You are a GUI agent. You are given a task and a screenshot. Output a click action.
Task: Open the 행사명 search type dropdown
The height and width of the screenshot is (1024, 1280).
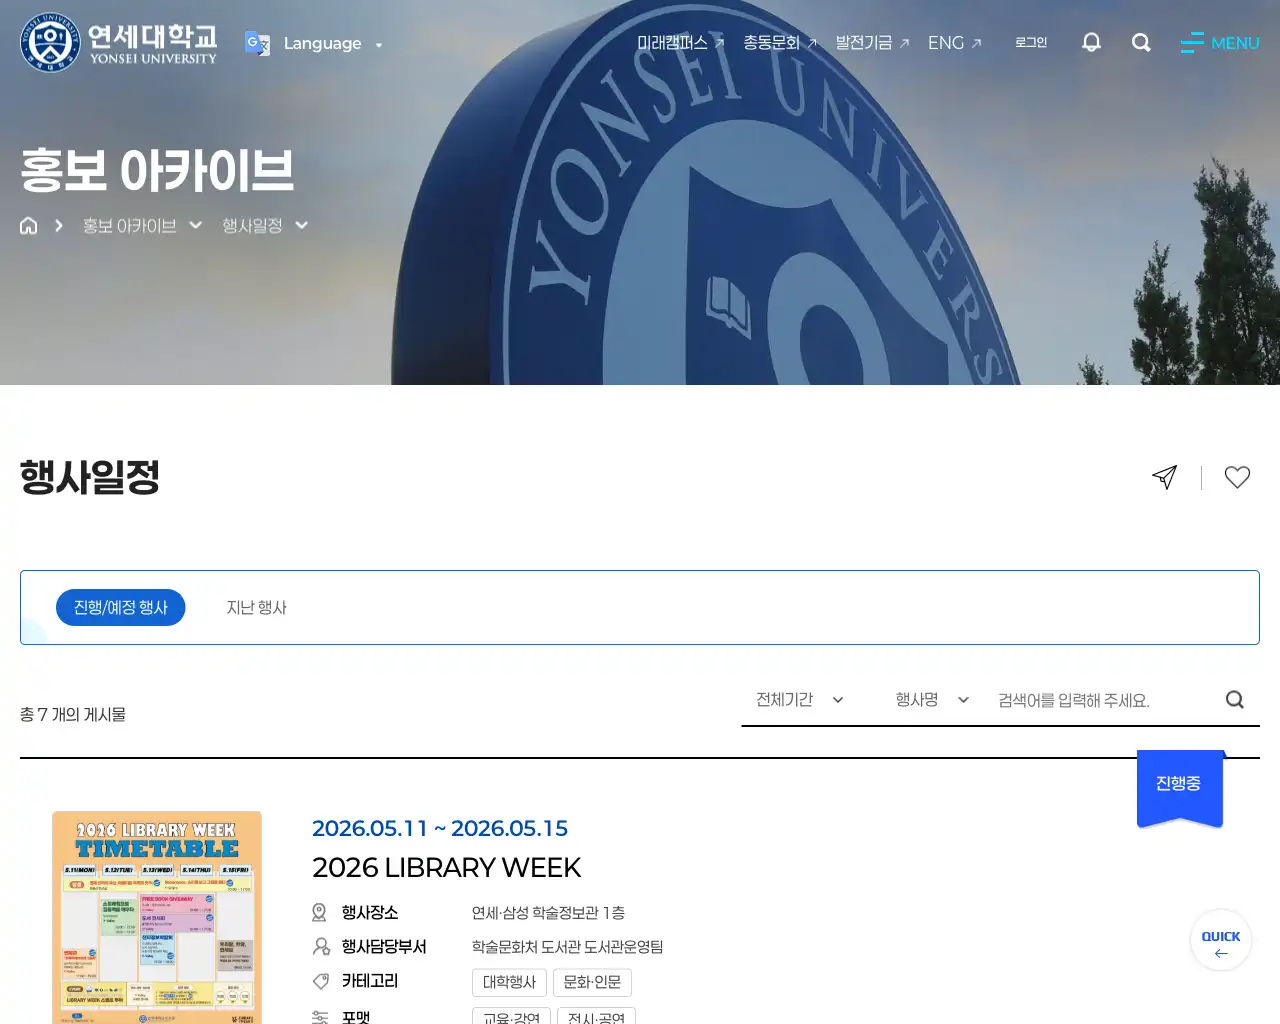click(x=932, y=700)
